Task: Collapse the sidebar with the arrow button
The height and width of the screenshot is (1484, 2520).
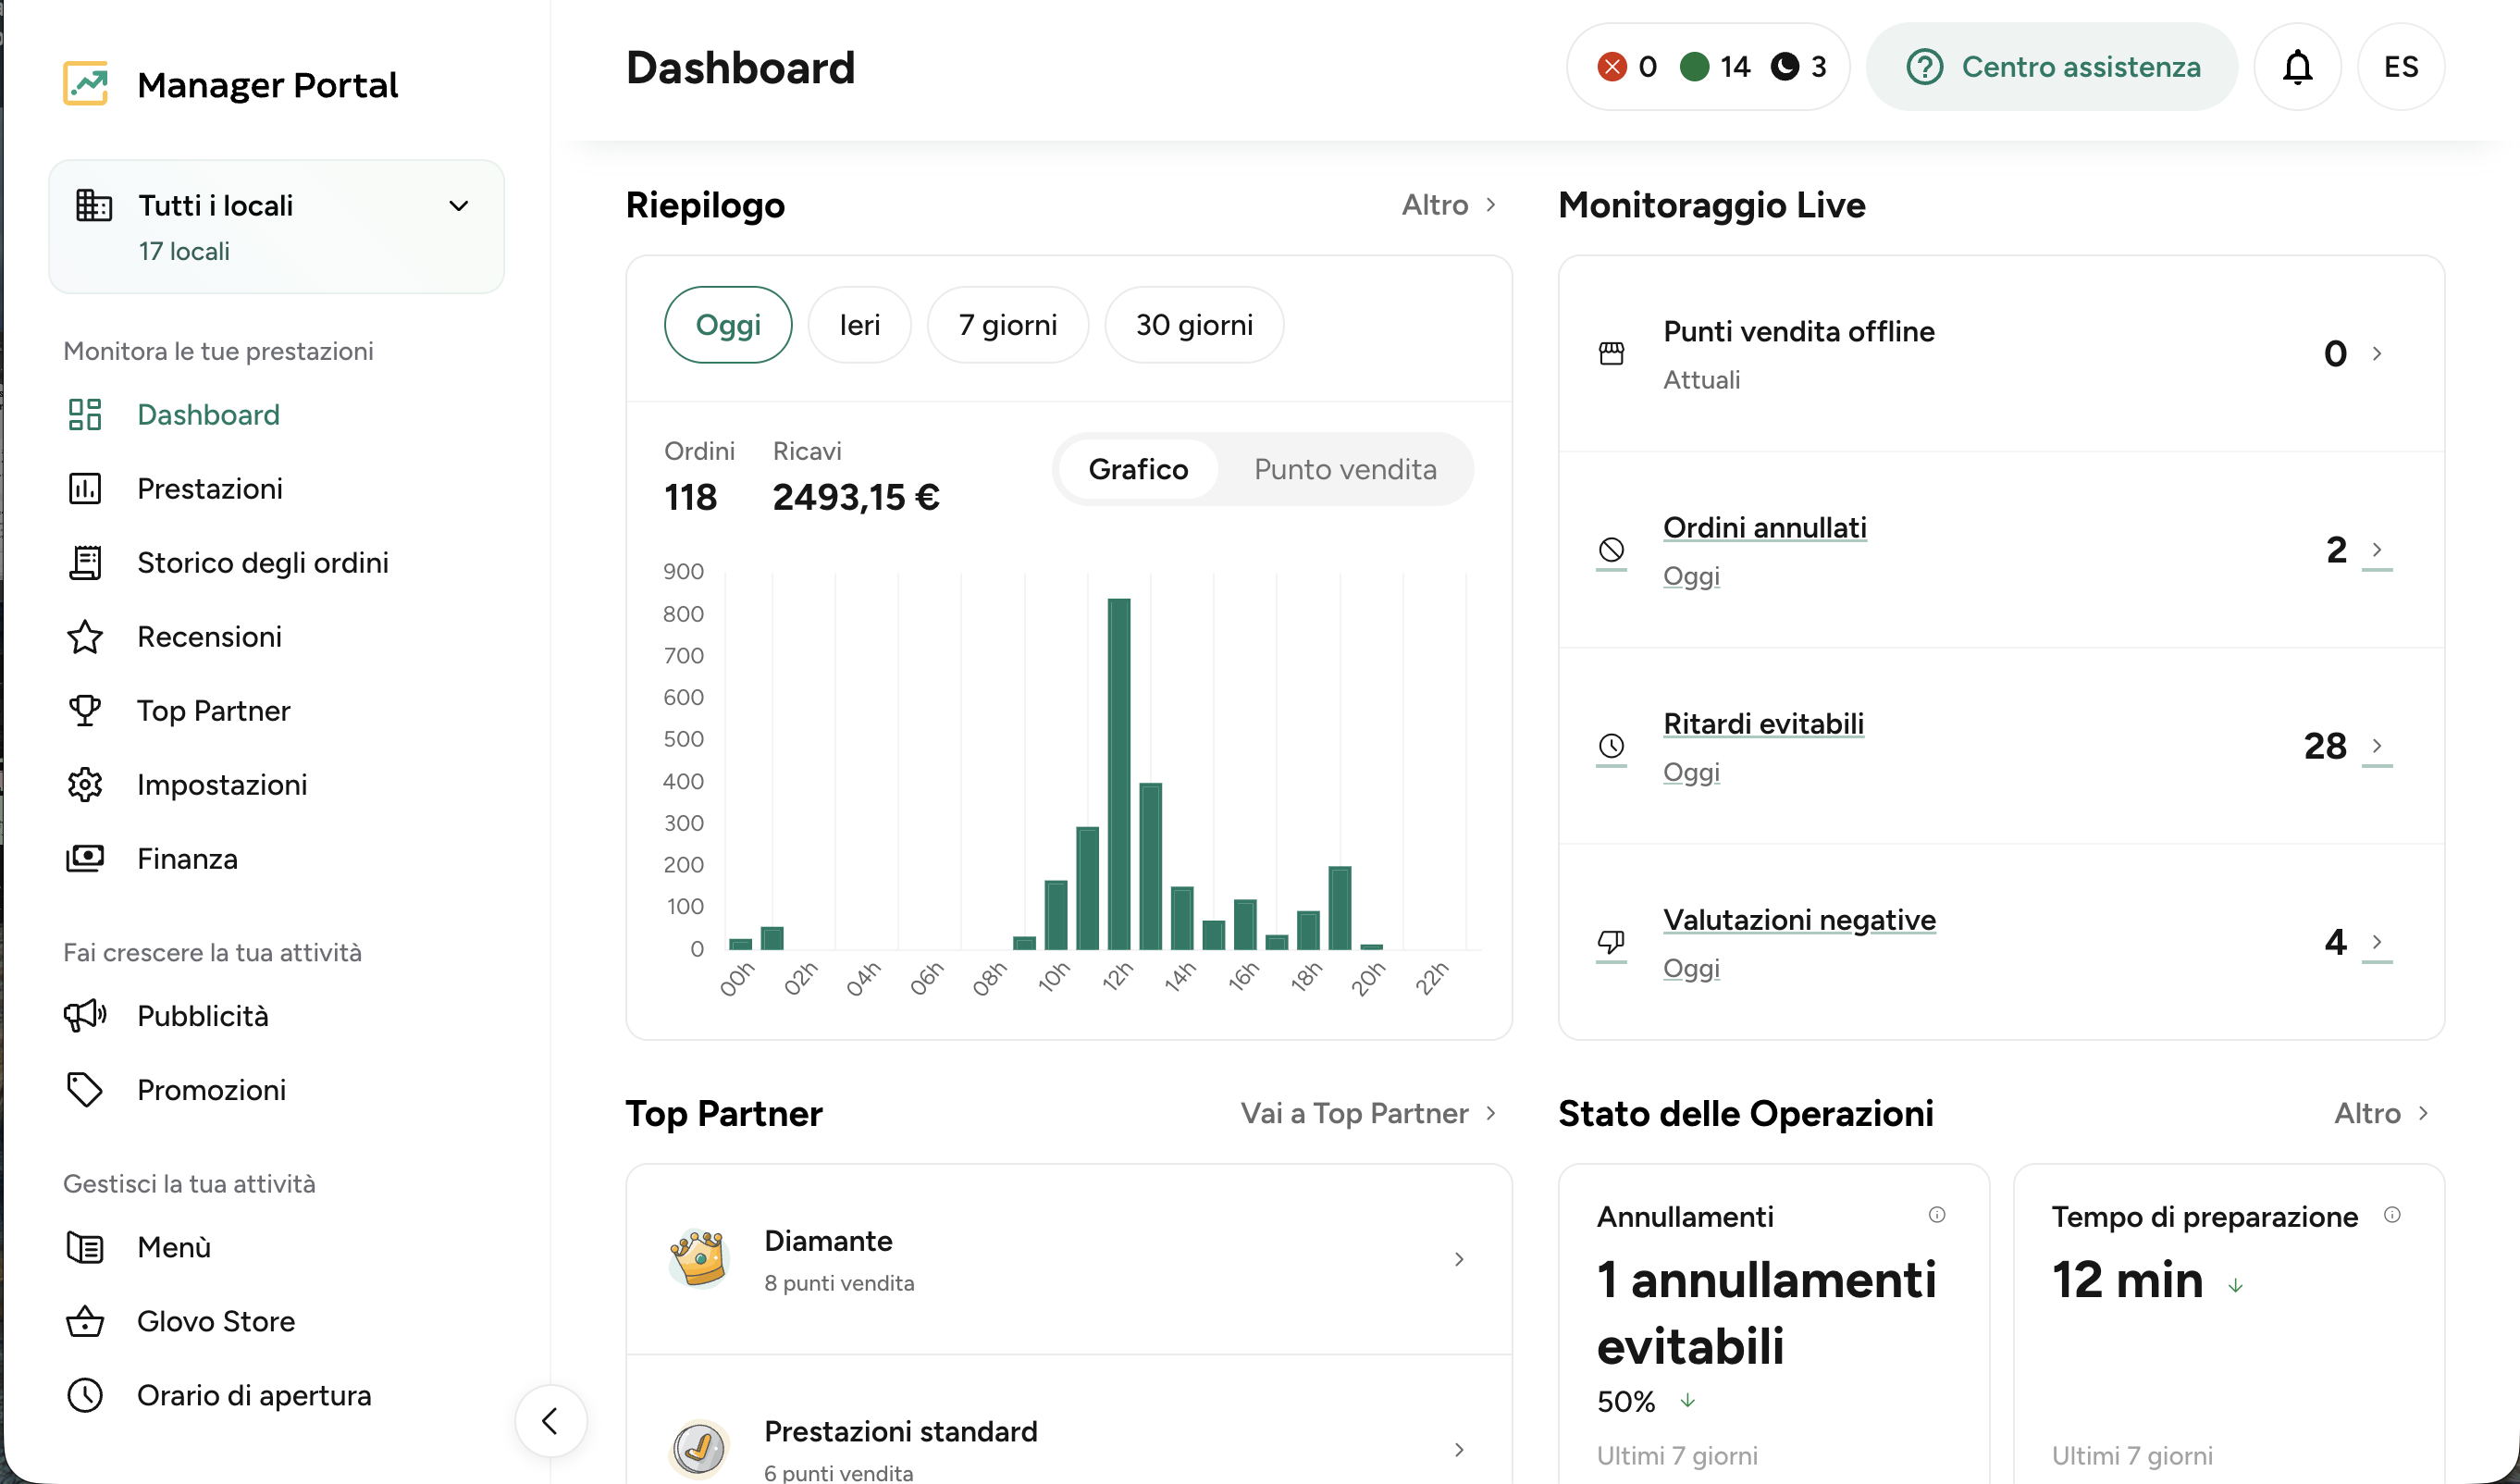Action: click(550, 1420)
